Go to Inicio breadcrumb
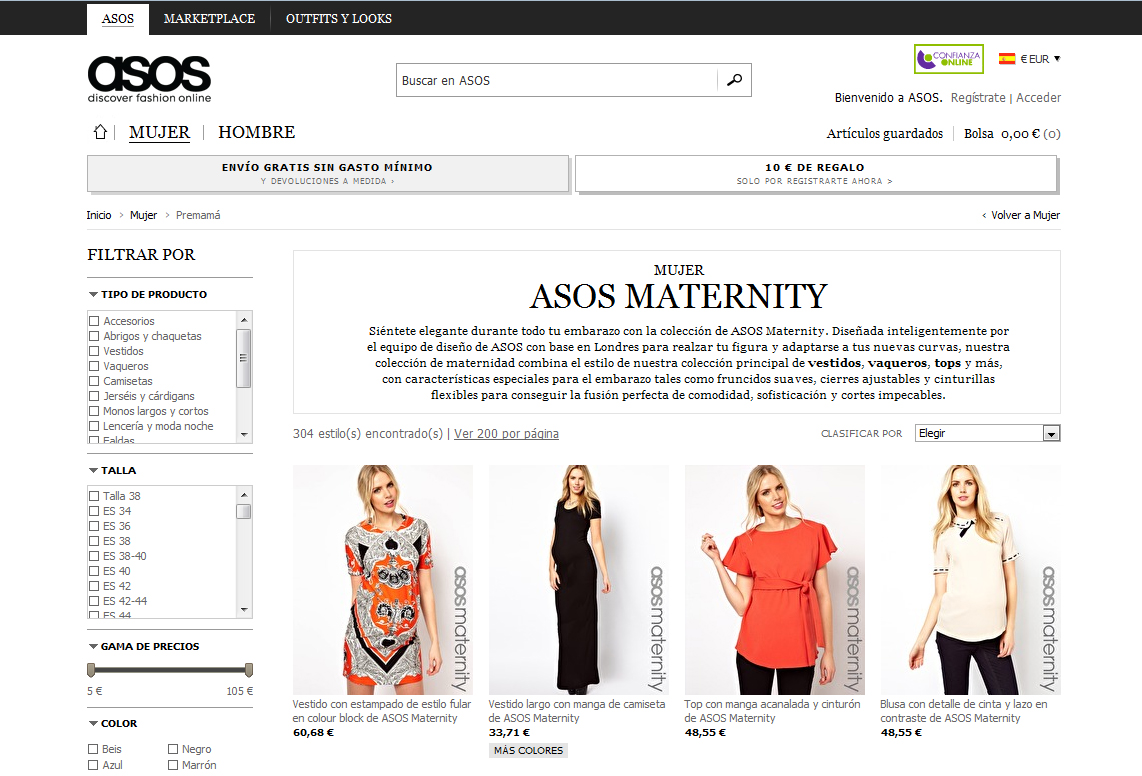The width and height of the screenshot is (1142, 776). click(99, 215)
